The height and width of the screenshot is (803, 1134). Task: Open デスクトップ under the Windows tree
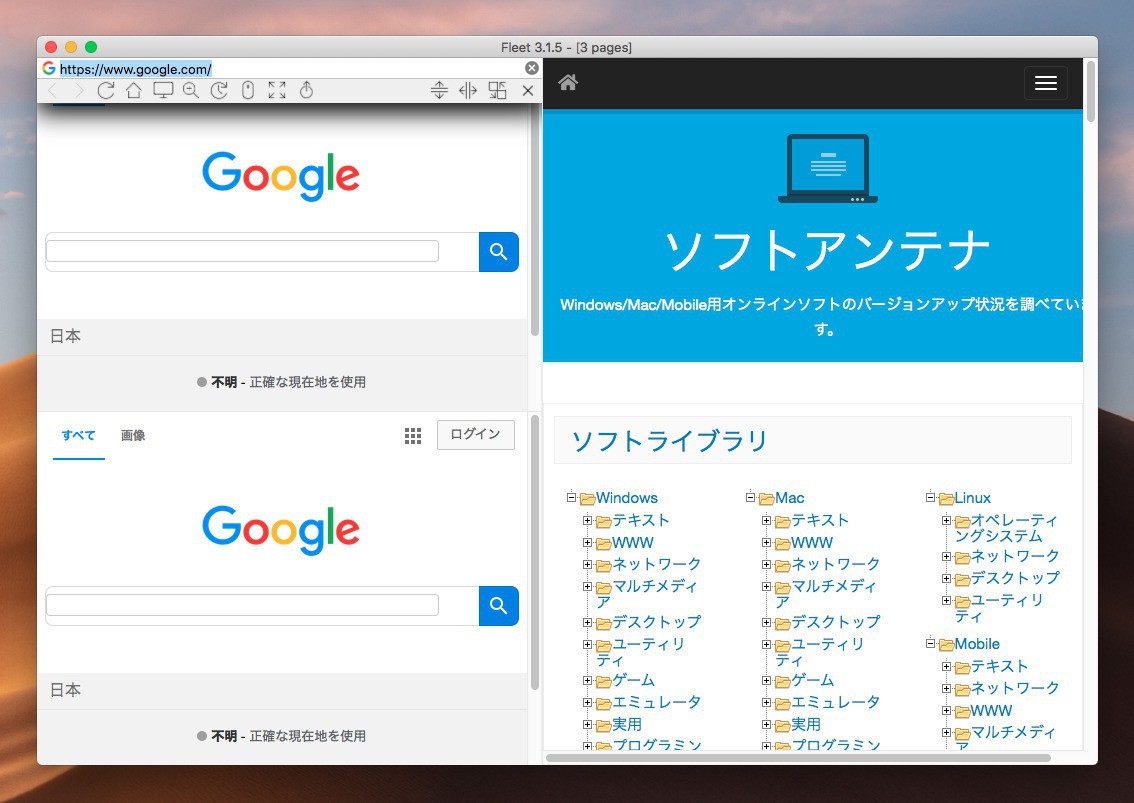coord(657,621)
